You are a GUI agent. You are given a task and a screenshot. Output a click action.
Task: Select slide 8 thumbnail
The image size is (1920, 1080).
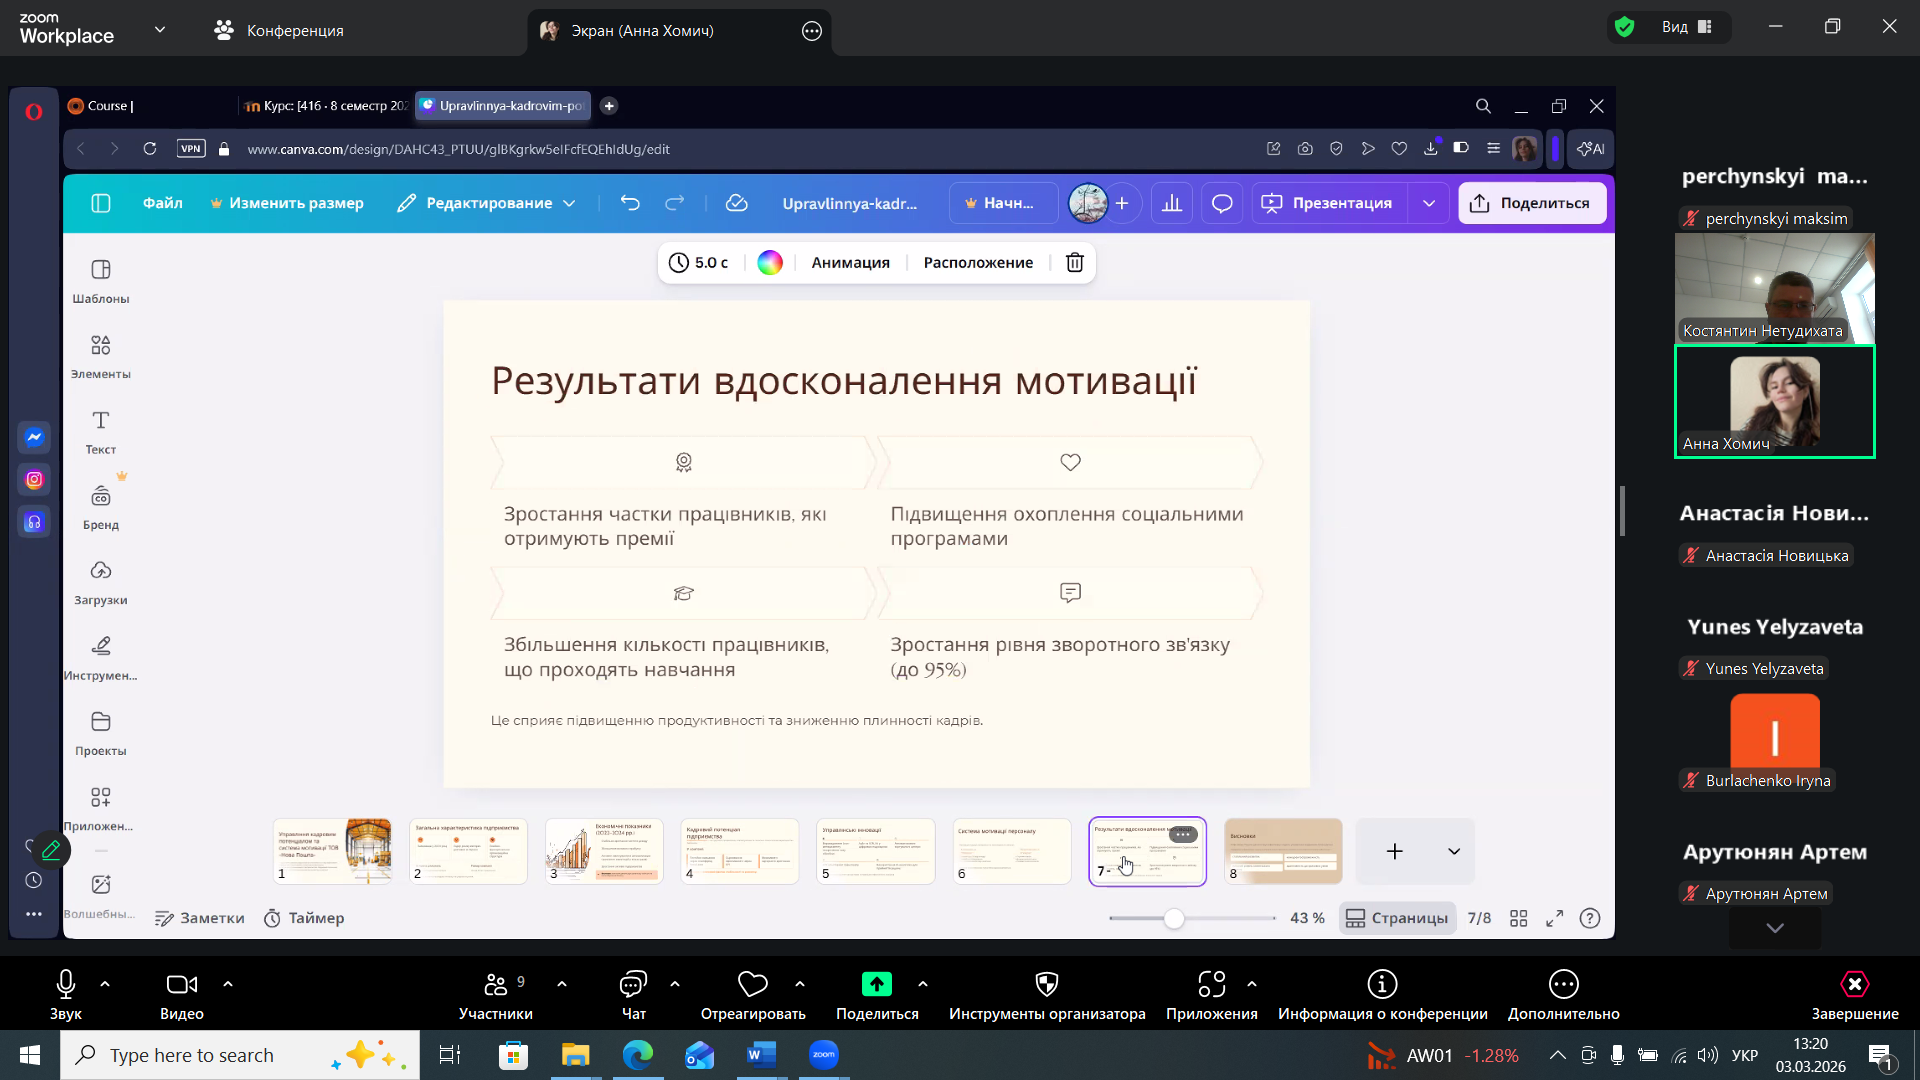pyautogui.click(x=1283, y=851)
